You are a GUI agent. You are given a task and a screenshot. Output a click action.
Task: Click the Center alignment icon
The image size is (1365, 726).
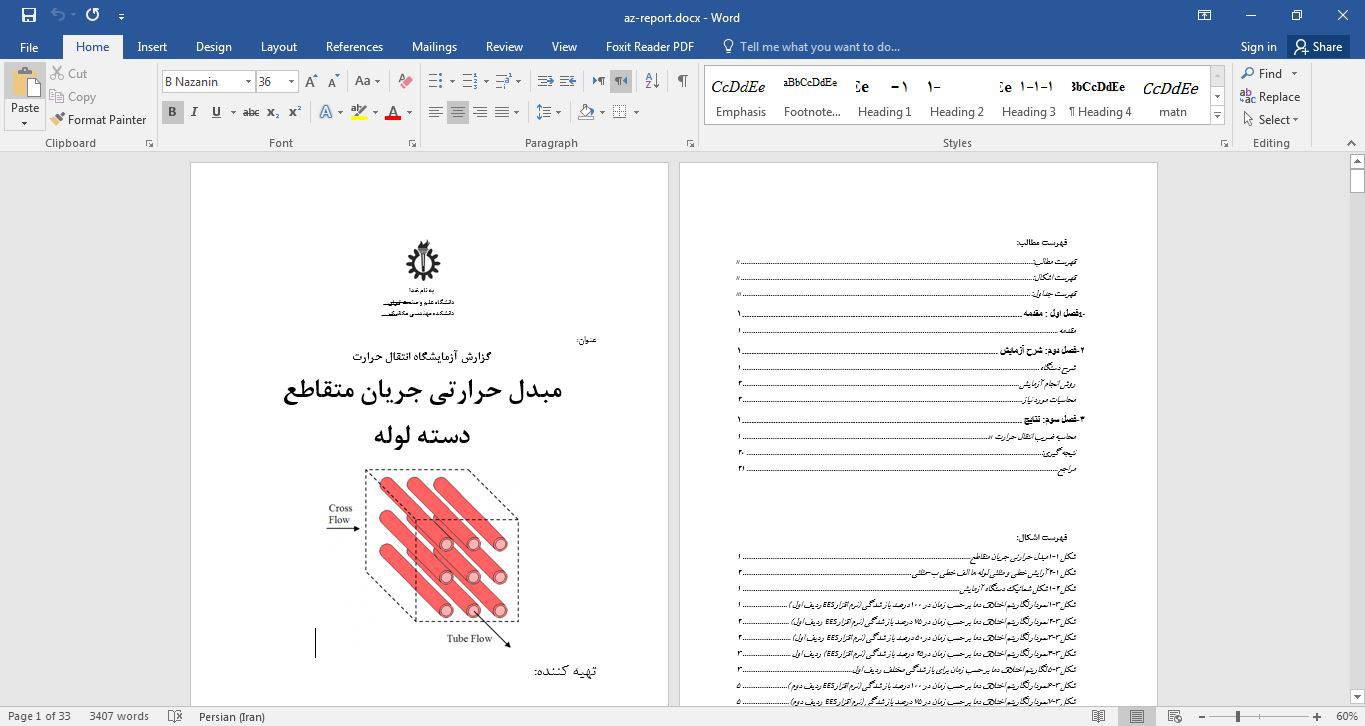[457, 111]
